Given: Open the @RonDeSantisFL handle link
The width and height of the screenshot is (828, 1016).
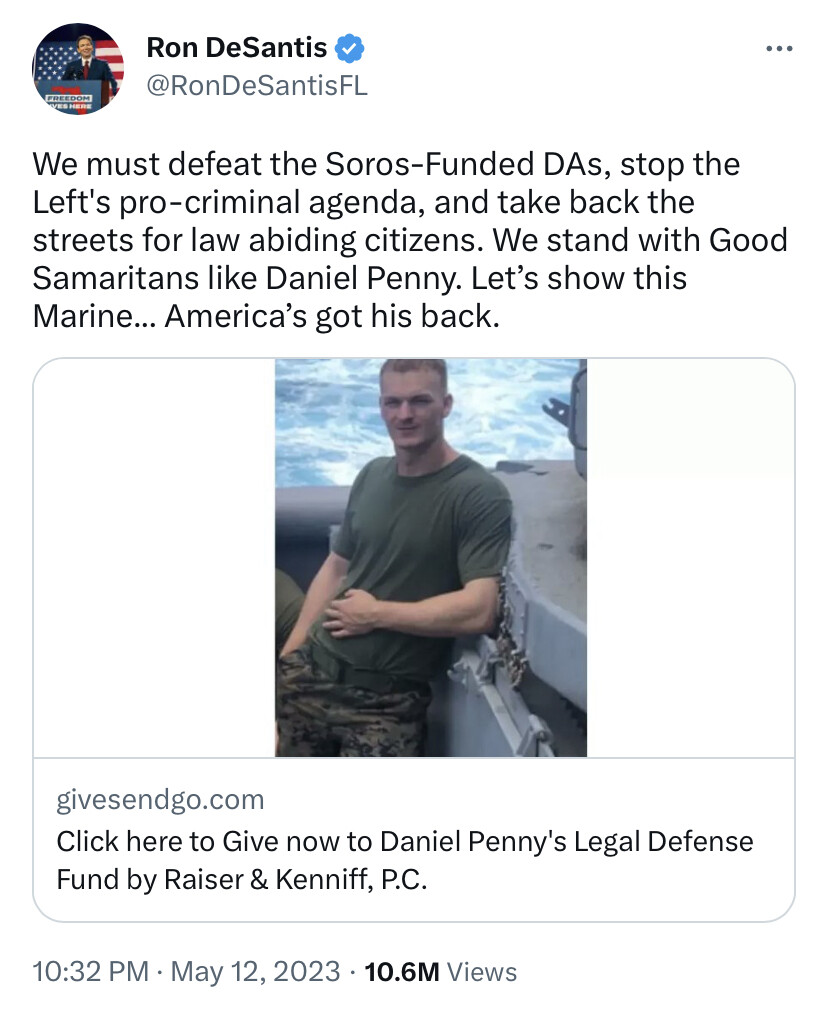Looking at the screenshot, I should coord(257,86).
